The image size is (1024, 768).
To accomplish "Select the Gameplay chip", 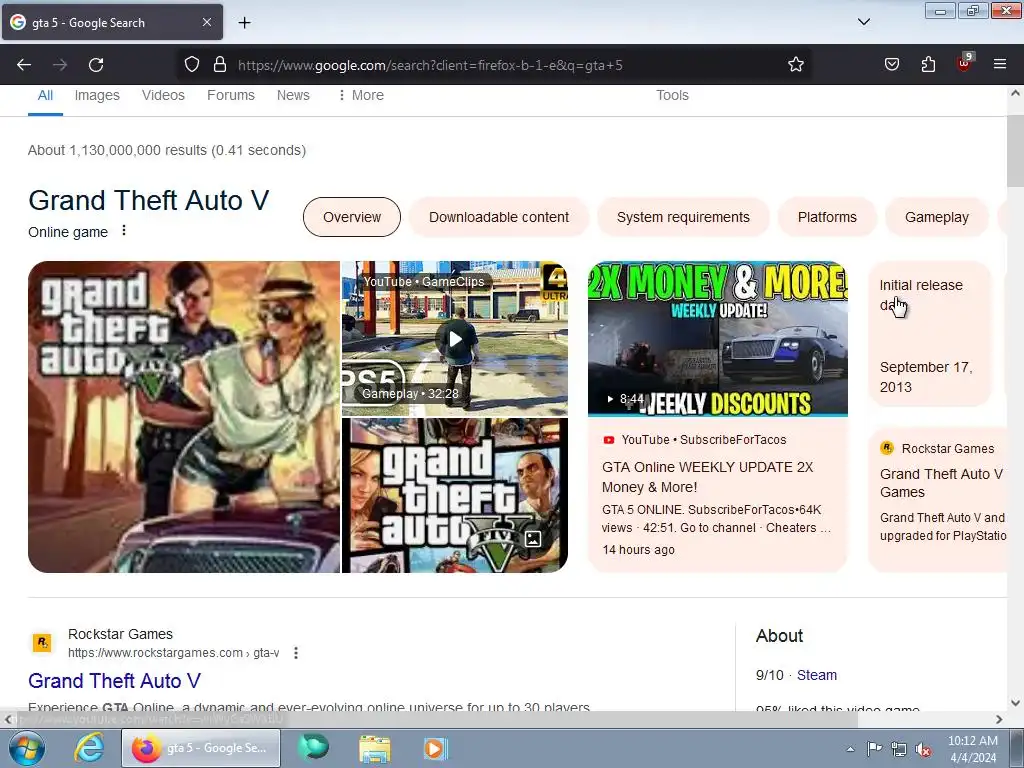I will pos(936,217).
